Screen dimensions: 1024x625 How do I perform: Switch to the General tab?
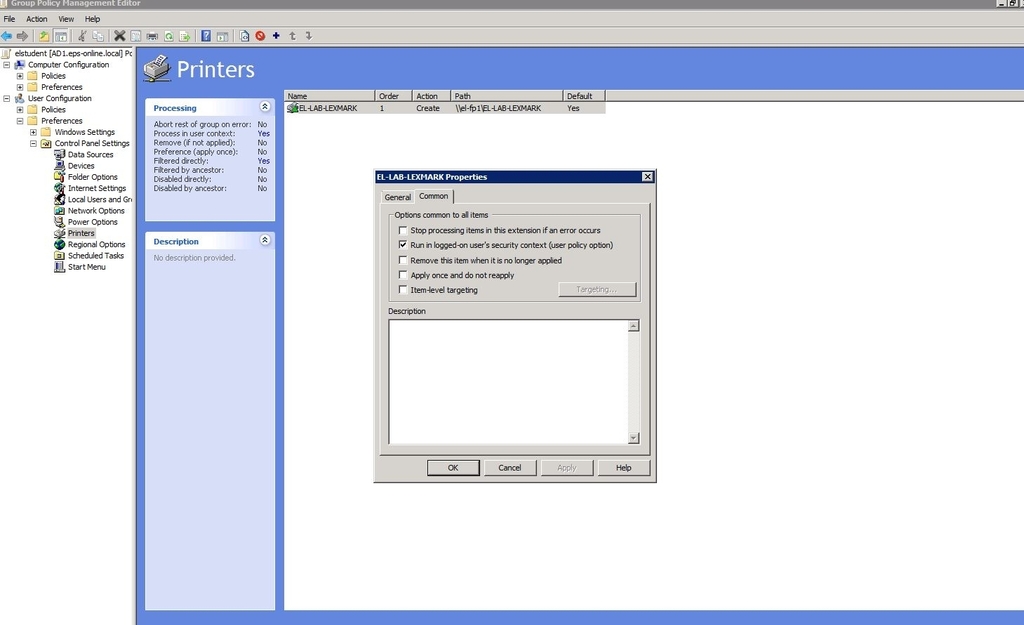tap(397, 197)
